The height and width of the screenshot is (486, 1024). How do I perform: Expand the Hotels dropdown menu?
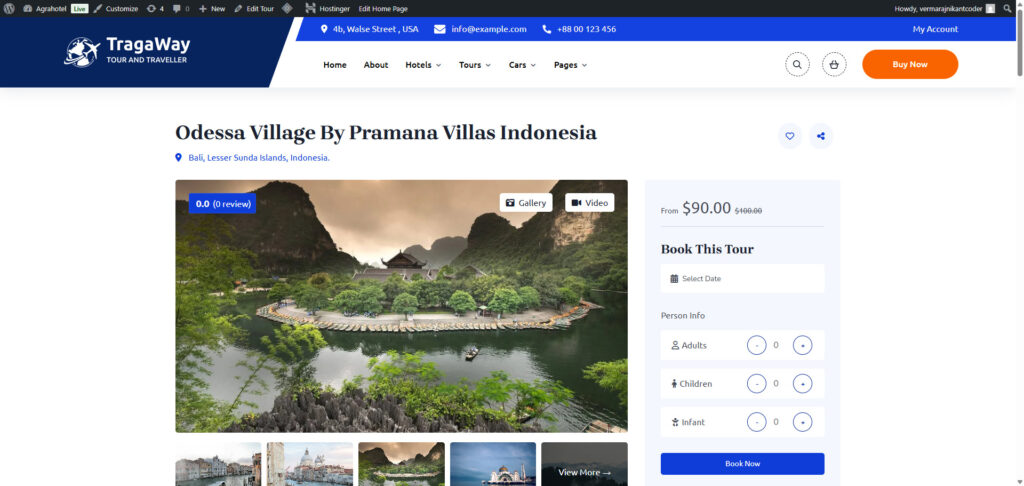point(423,65)
